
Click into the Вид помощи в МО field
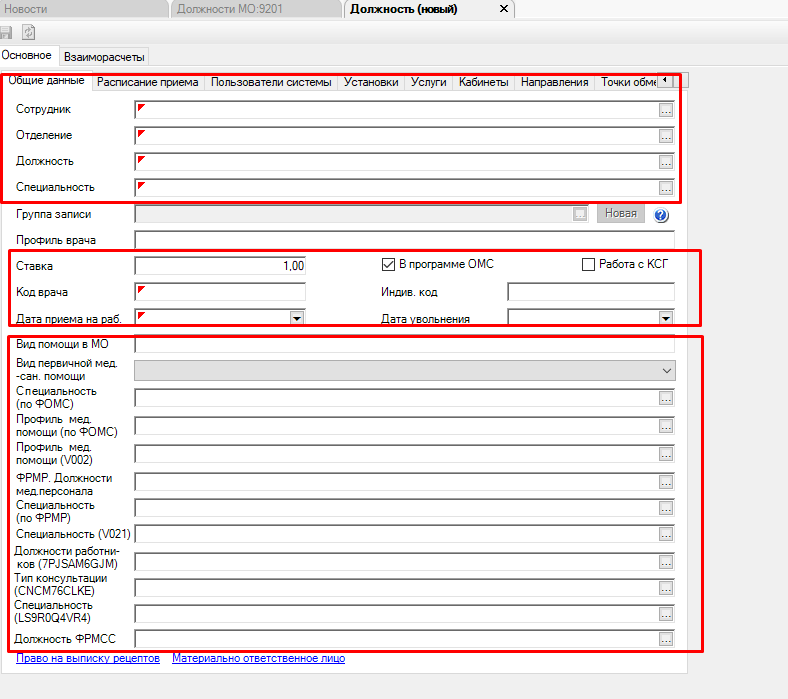(405, 345)
